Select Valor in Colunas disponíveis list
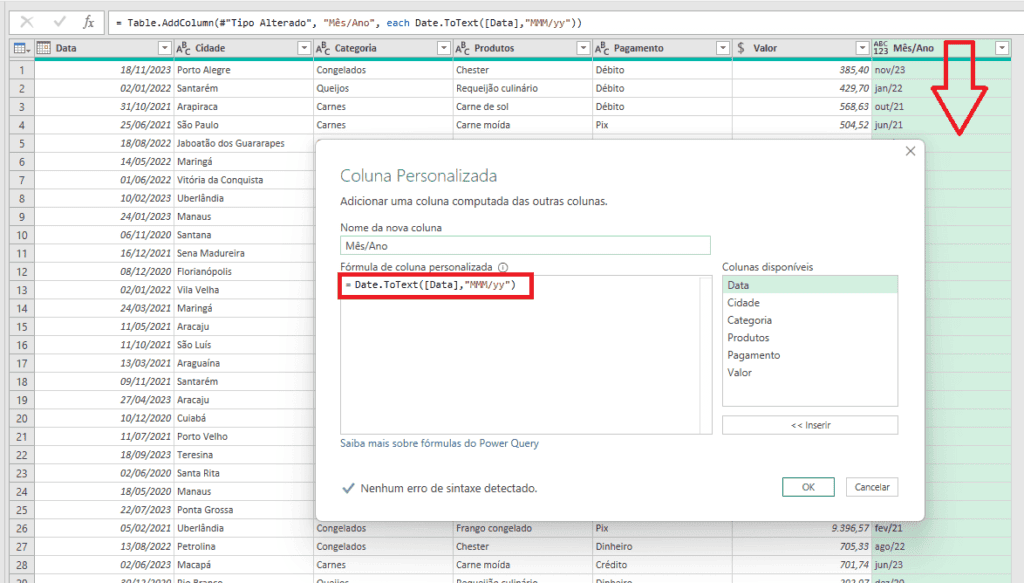This screenshot has height=583, width=1024. (810, 373)
